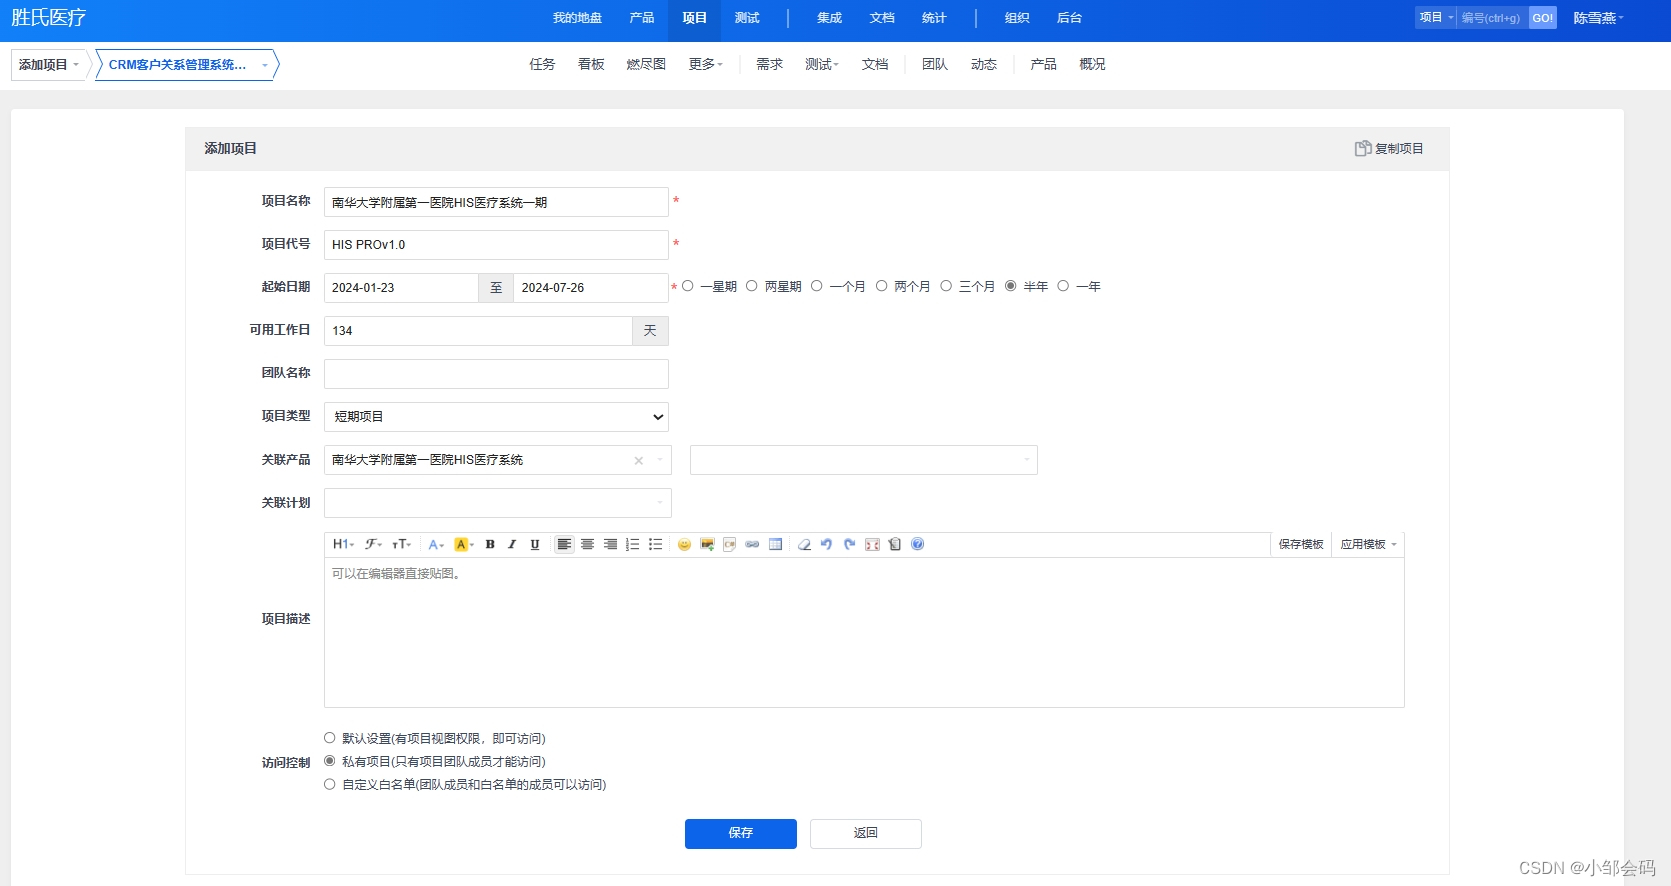Toggle underline formatting in description editor
The height and width of the screenshot is (886, 1671).
click(535, 544)
